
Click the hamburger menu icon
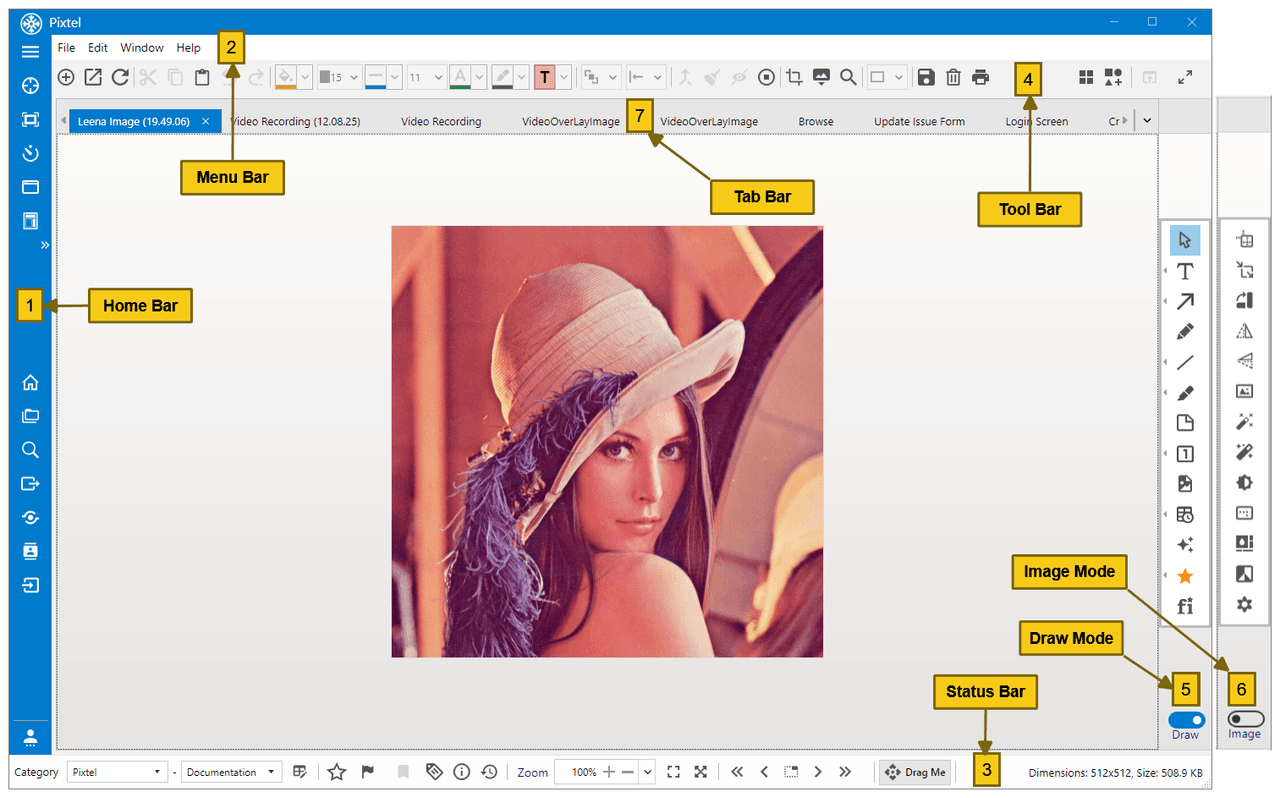coord(30,52)
